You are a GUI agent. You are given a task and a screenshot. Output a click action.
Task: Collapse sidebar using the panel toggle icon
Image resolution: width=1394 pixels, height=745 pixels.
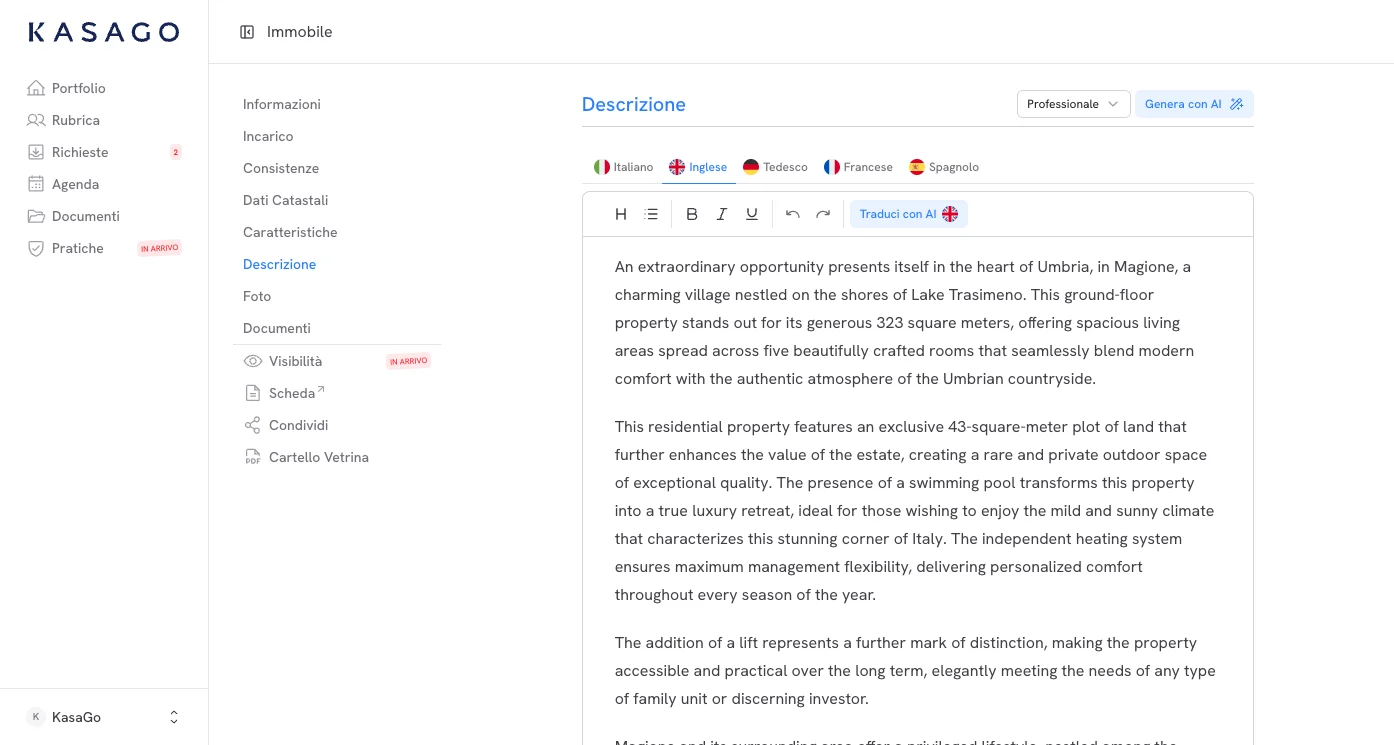(247, 32)
